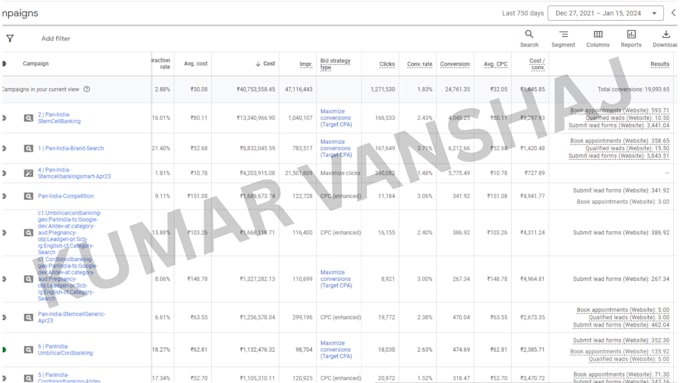The image size is (680, 383).
Task: Sort by the Interaction rate column header
Action: point(161,64)
